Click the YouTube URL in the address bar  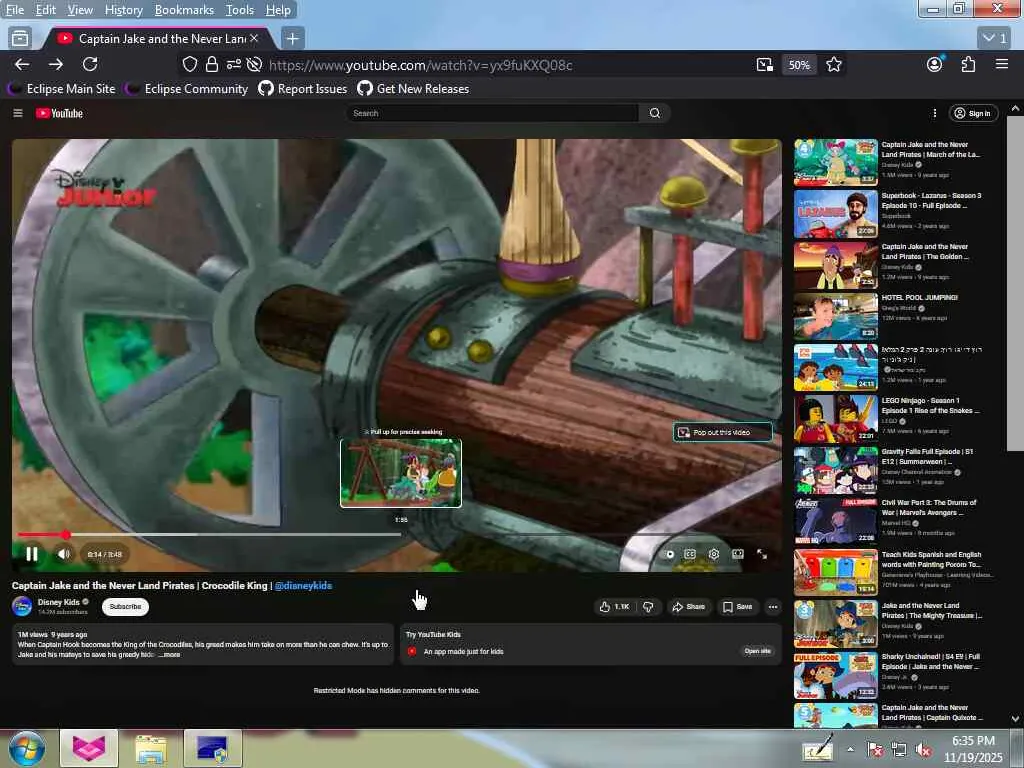421,65
